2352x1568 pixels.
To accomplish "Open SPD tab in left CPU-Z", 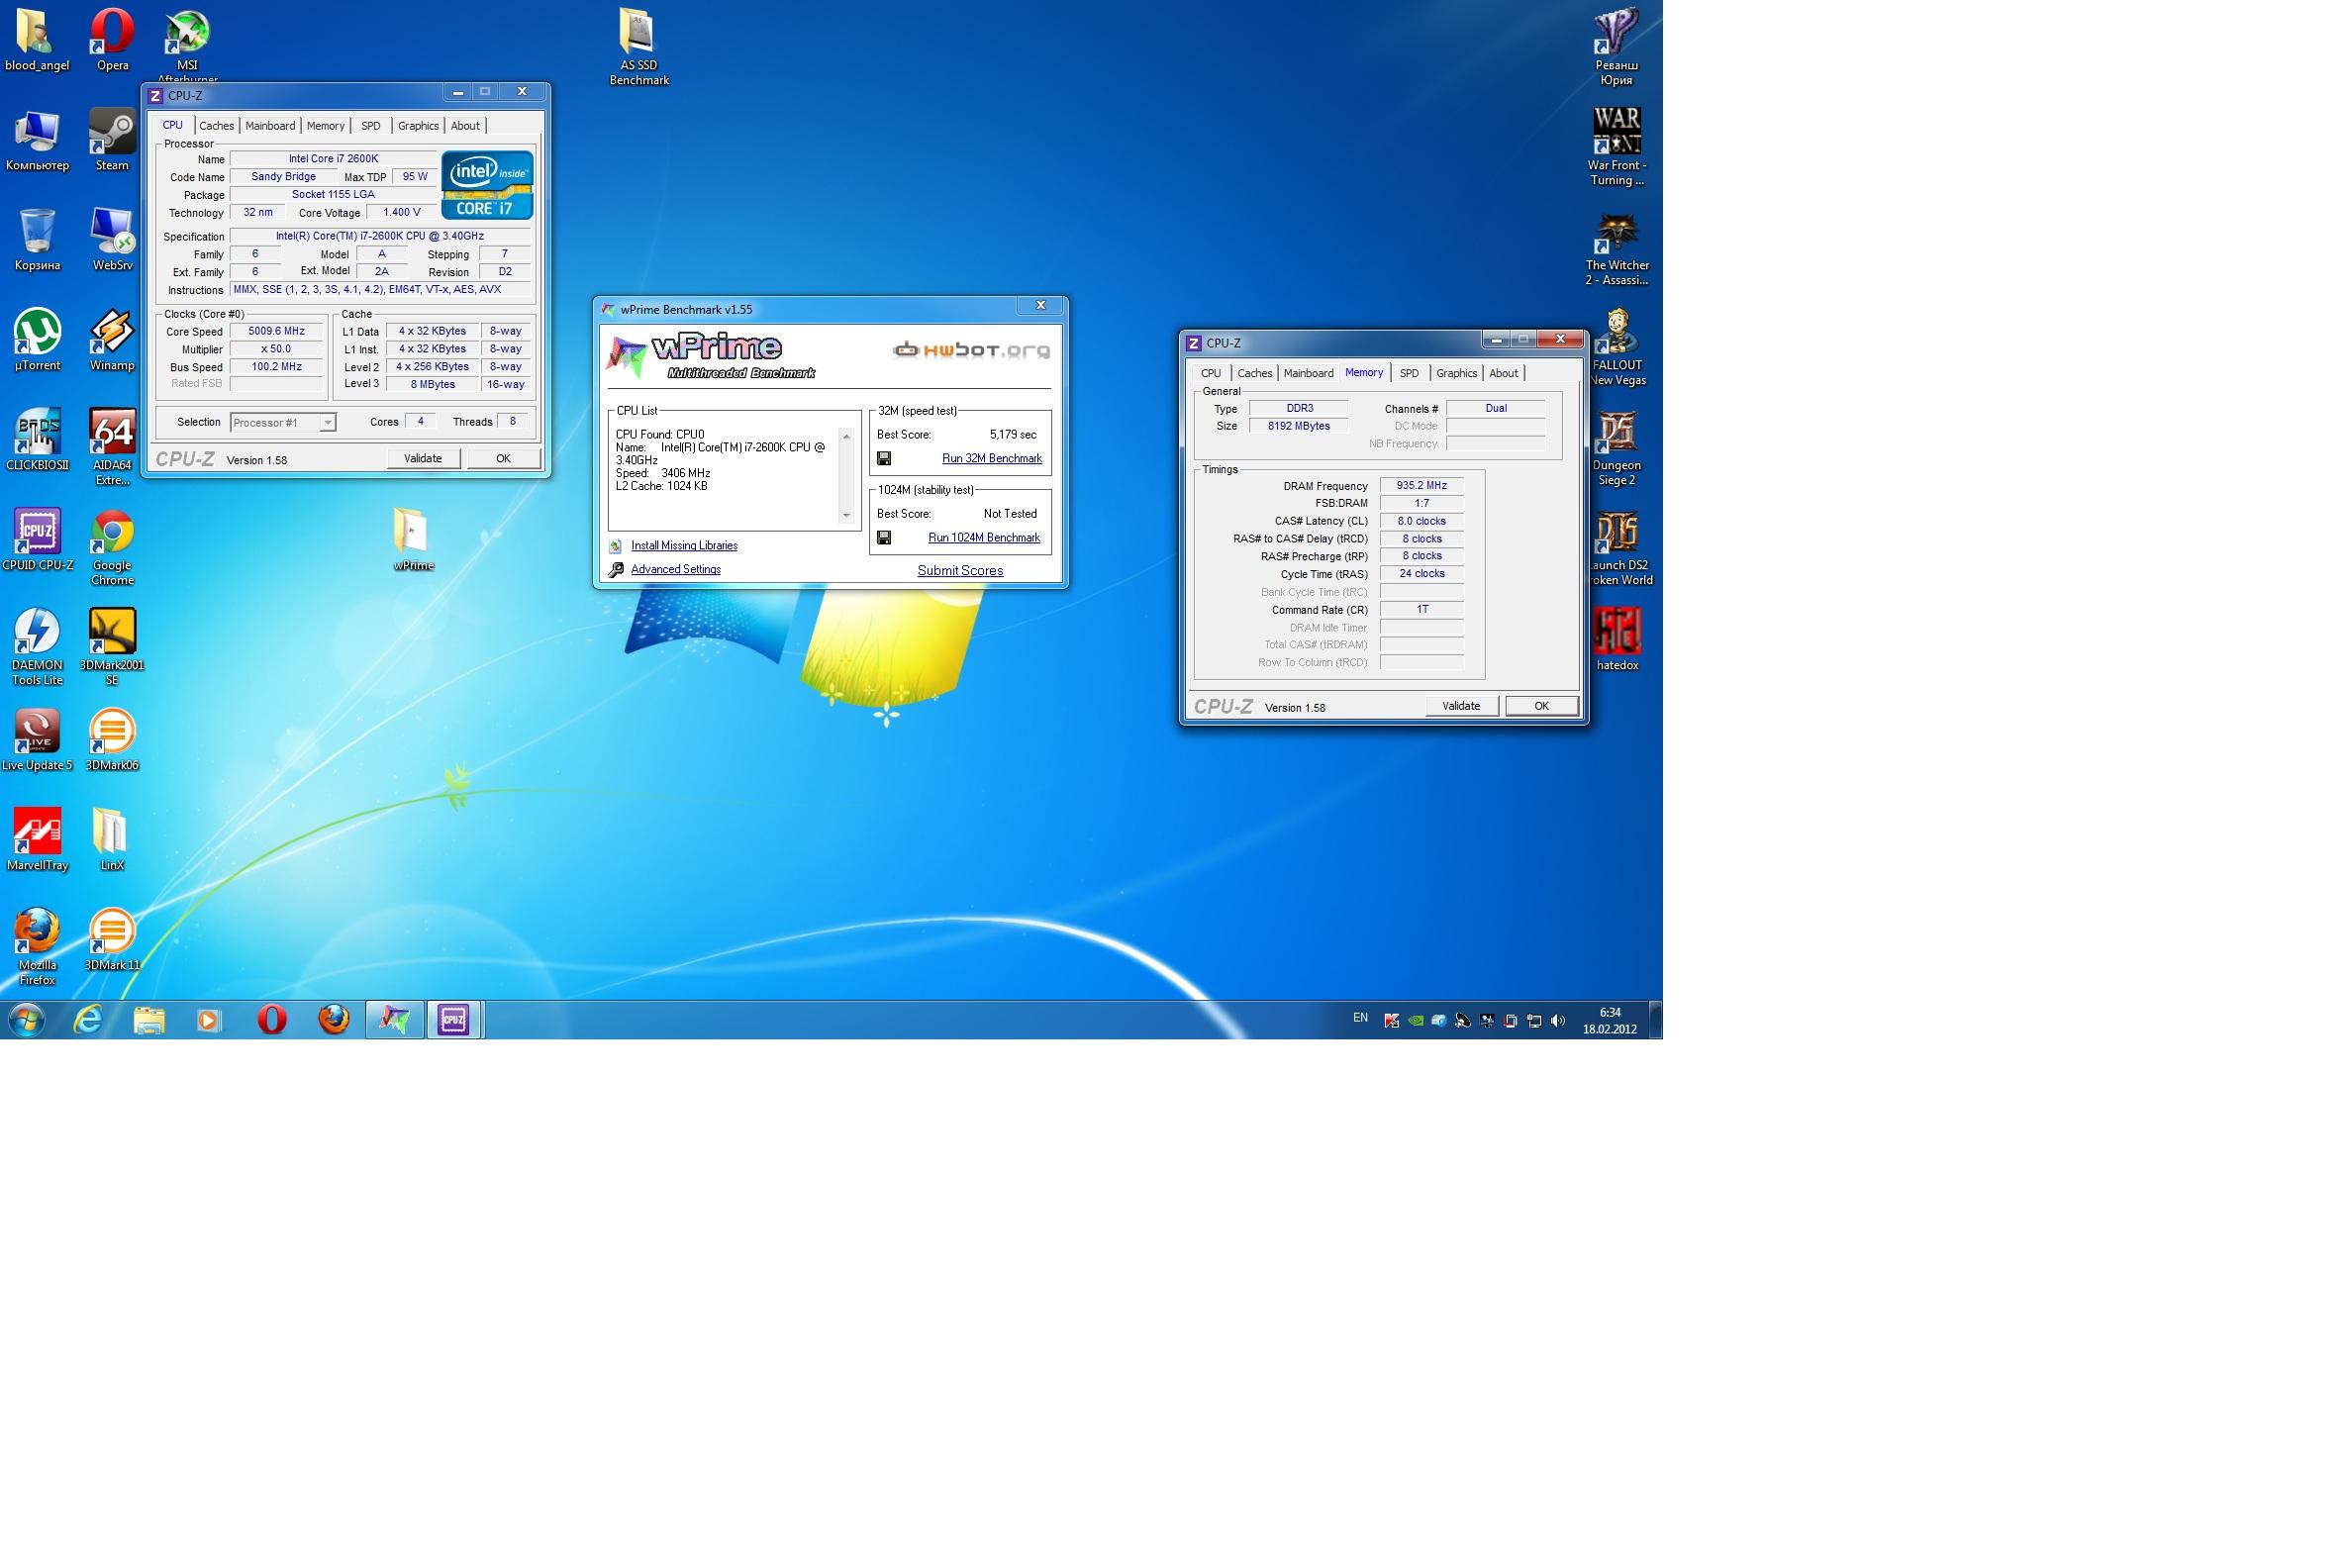I will [x=371, y=126].
